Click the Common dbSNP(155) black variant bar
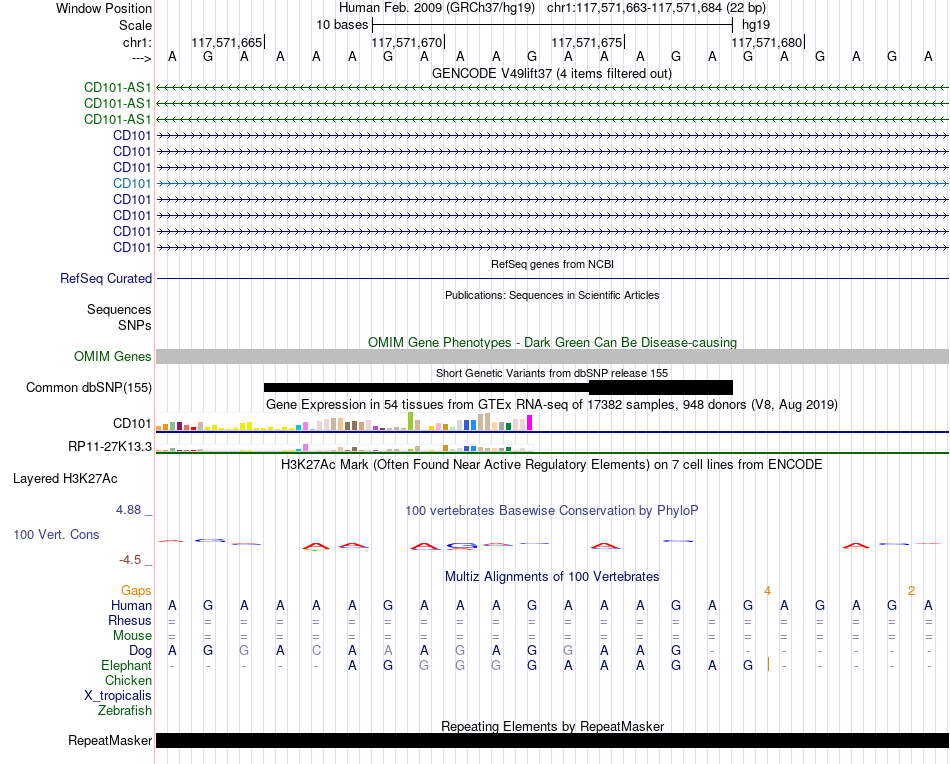The width and height of the screenshot is (950, 764). click(x=498, y=387)
